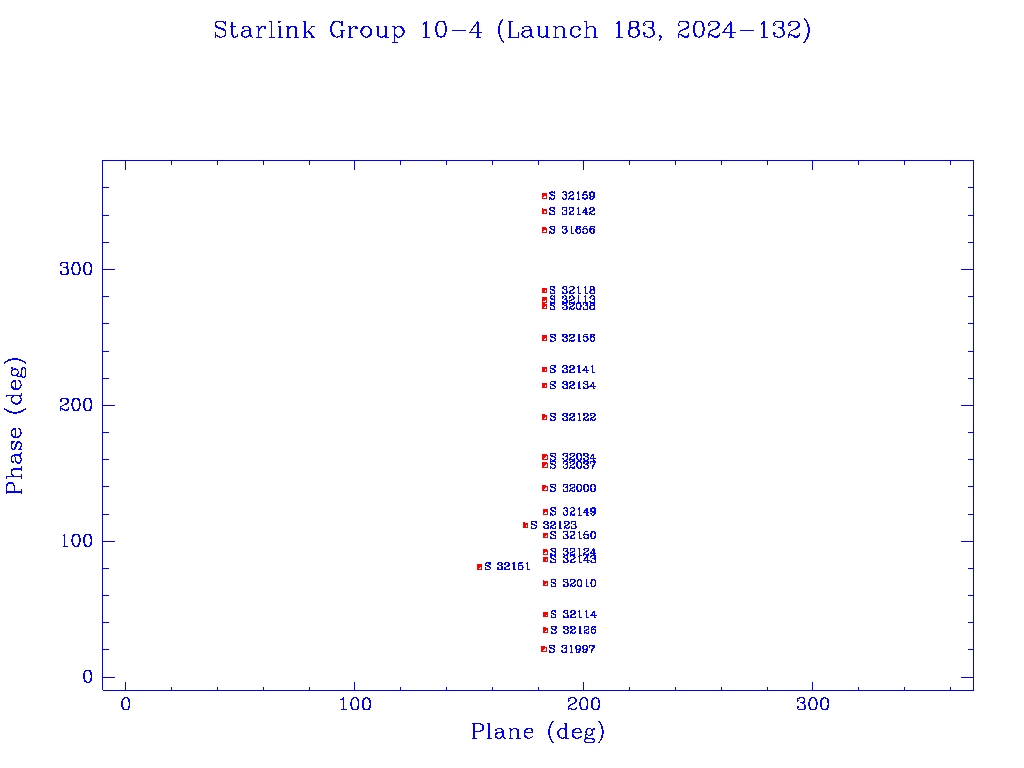The height and width of the screenshot is (768, 1024).
Task: Select satellite label 'S 32118'
Action: coord(571,290)
